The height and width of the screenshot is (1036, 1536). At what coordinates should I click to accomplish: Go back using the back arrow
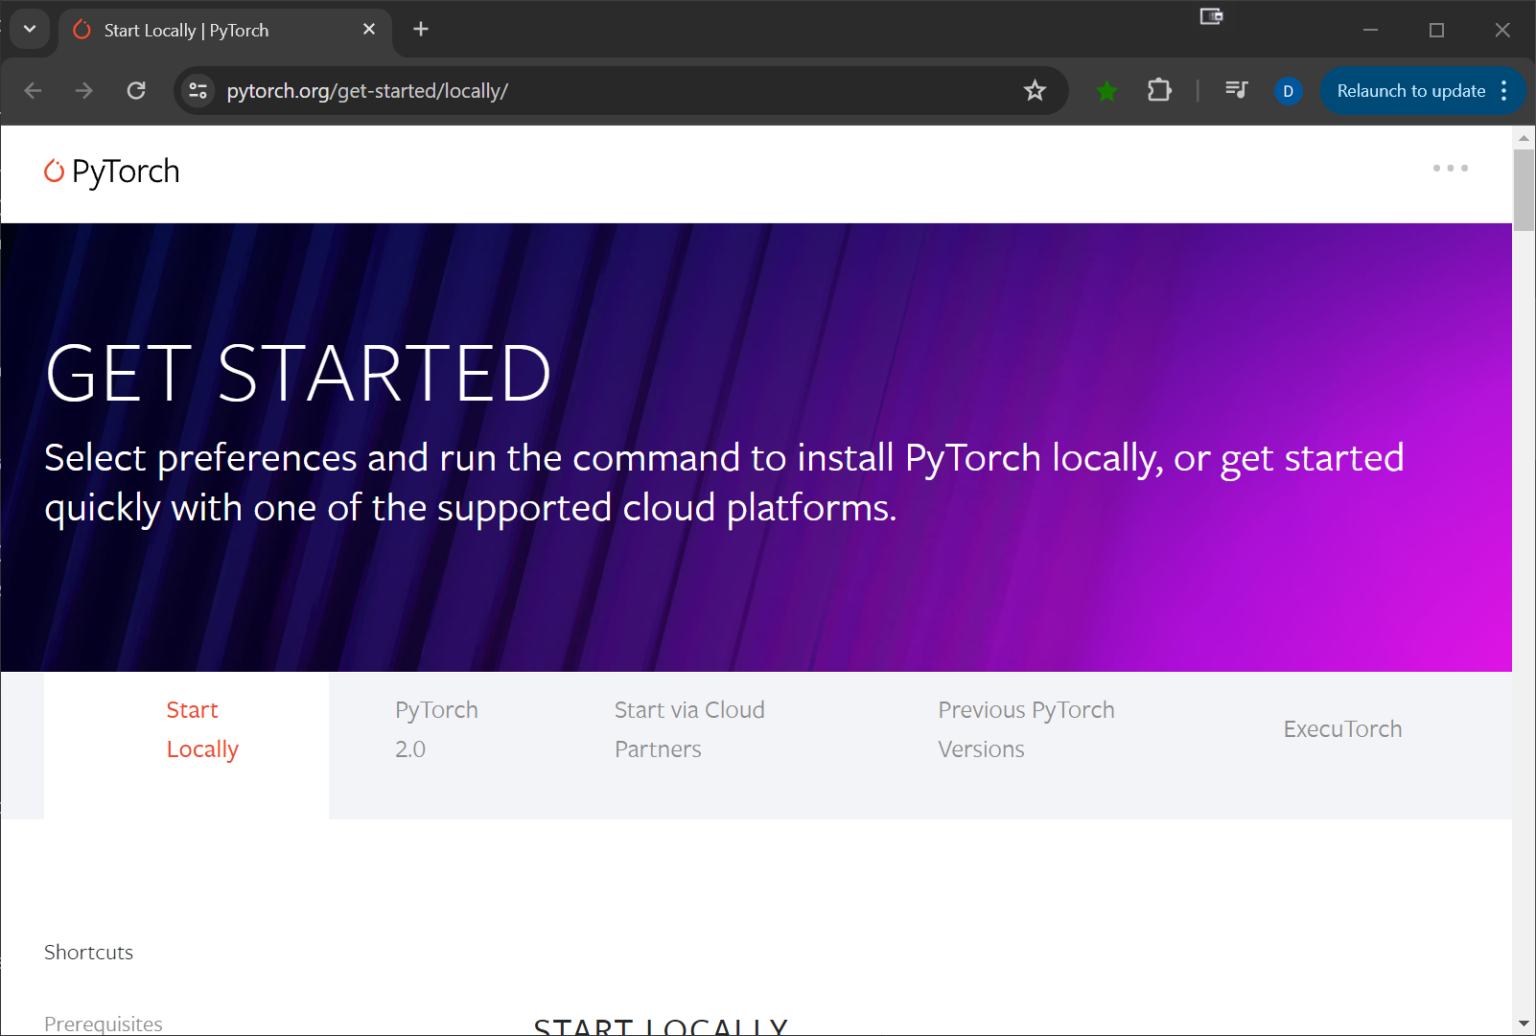[33, 91]
